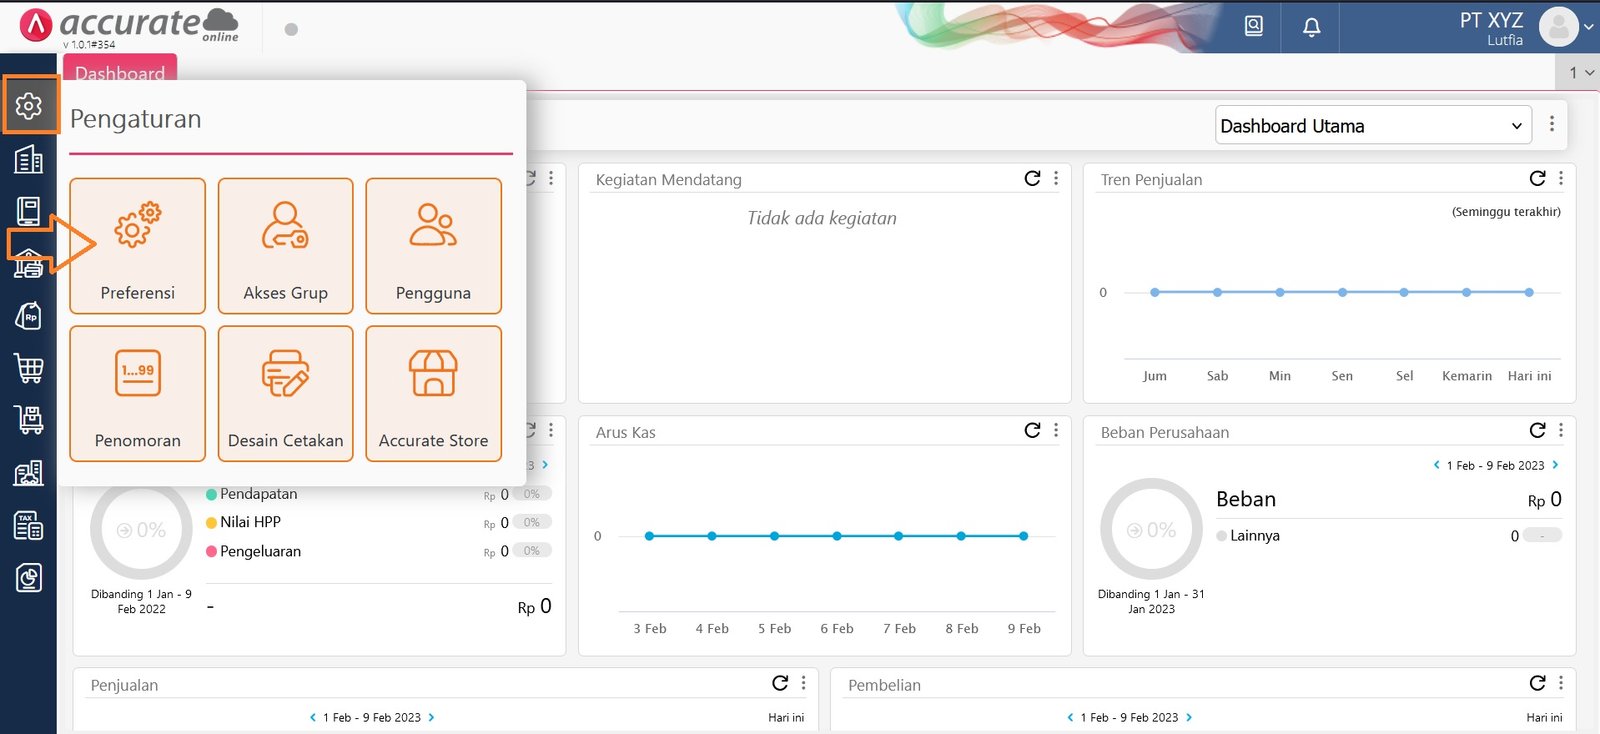Open the Akses Grup tile

pyautogui.click(x=285, y=246)
